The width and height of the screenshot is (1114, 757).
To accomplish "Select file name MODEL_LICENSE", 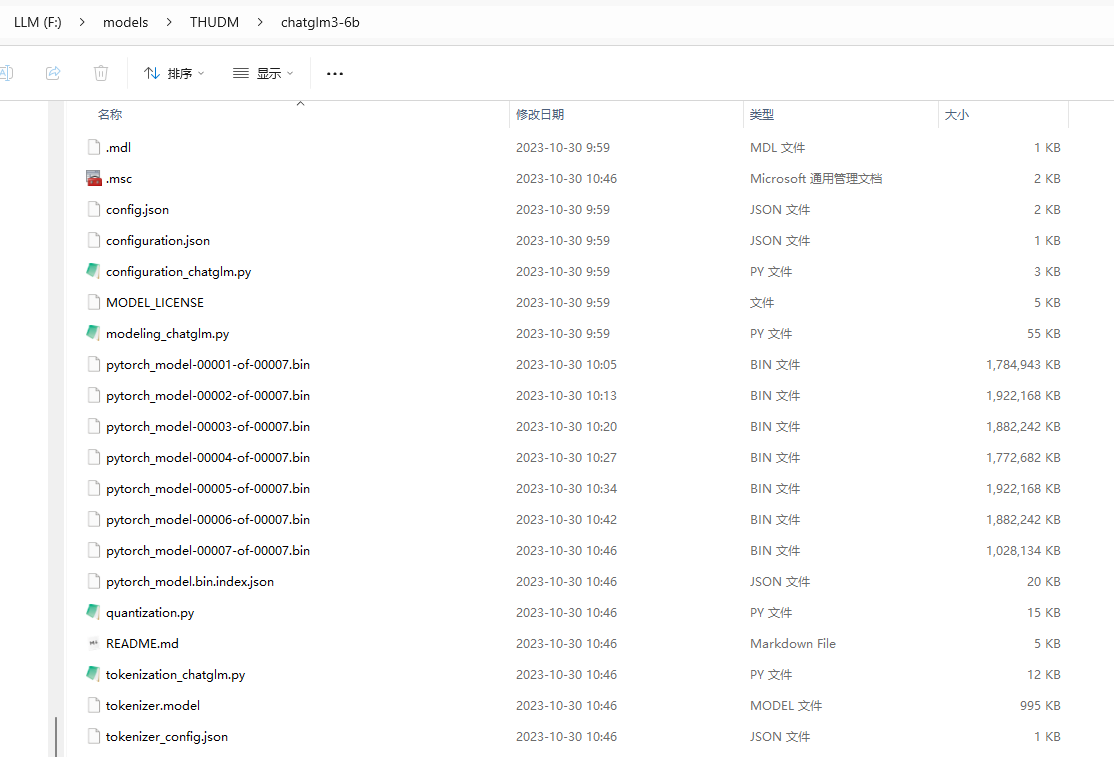I will click(x=155, y=303).
